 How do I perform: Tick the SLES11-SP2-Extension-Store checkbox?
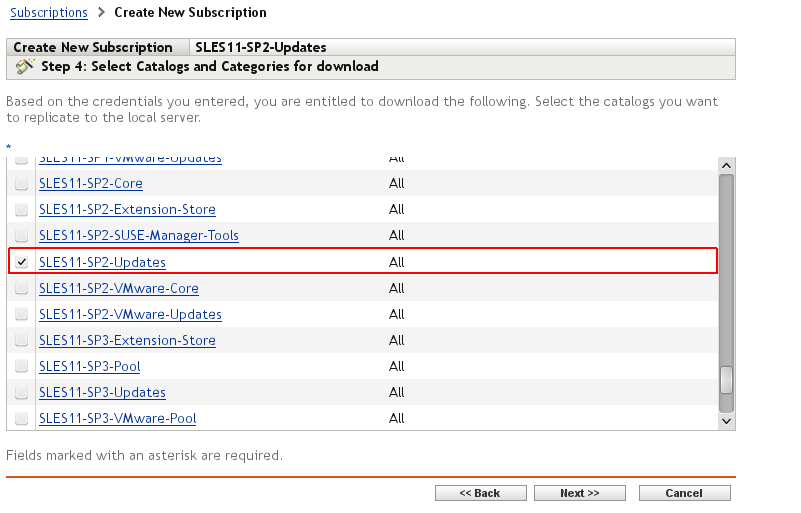coord(22,210)
